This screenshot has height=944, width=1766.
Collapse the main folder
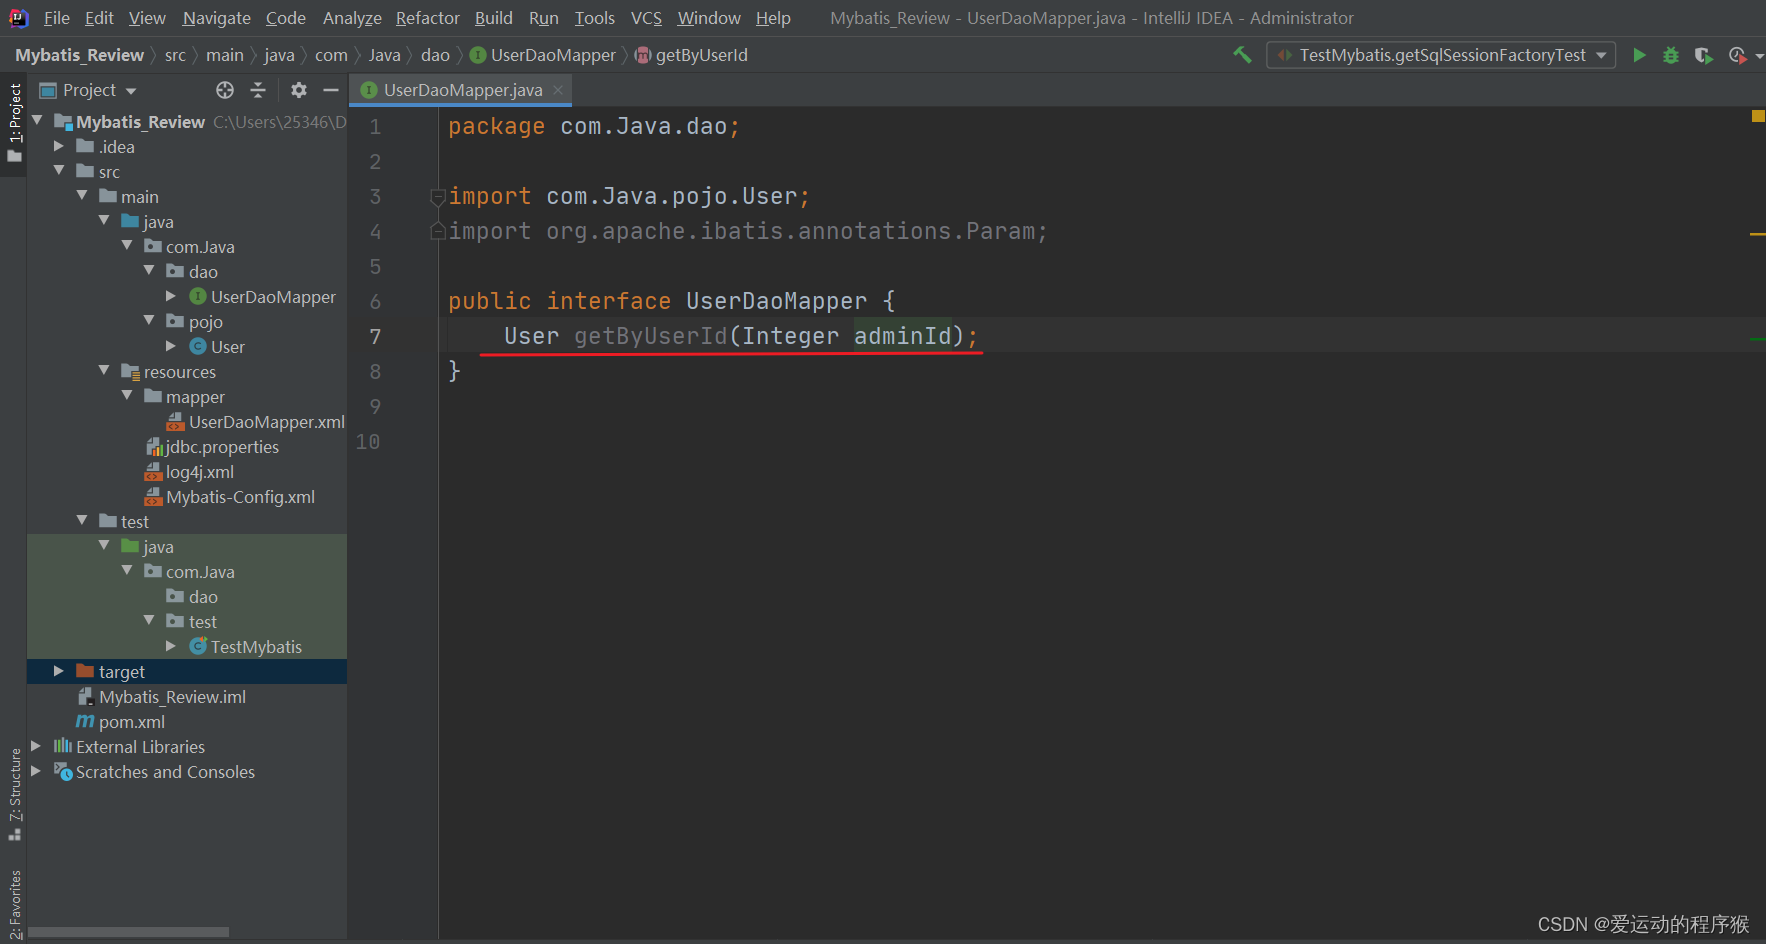82,196
